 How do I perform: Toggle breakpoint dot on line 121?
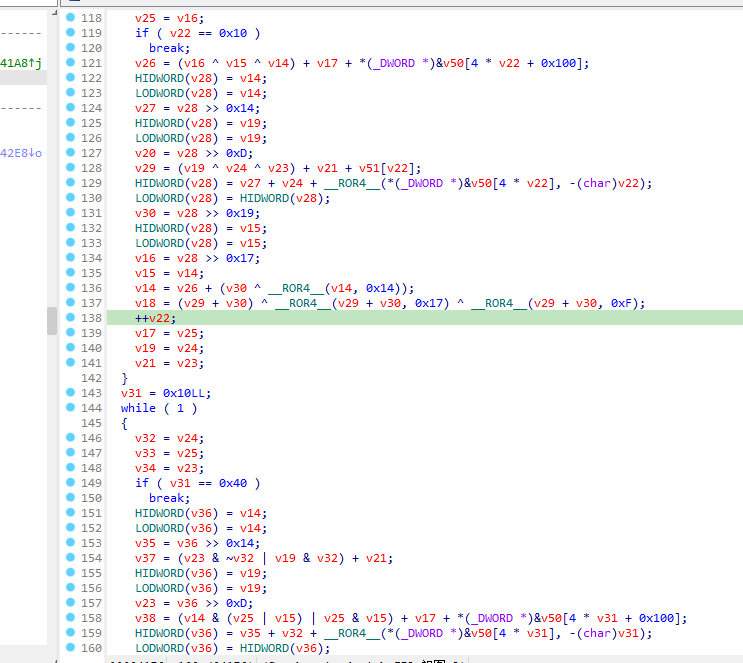coord(71,63)
